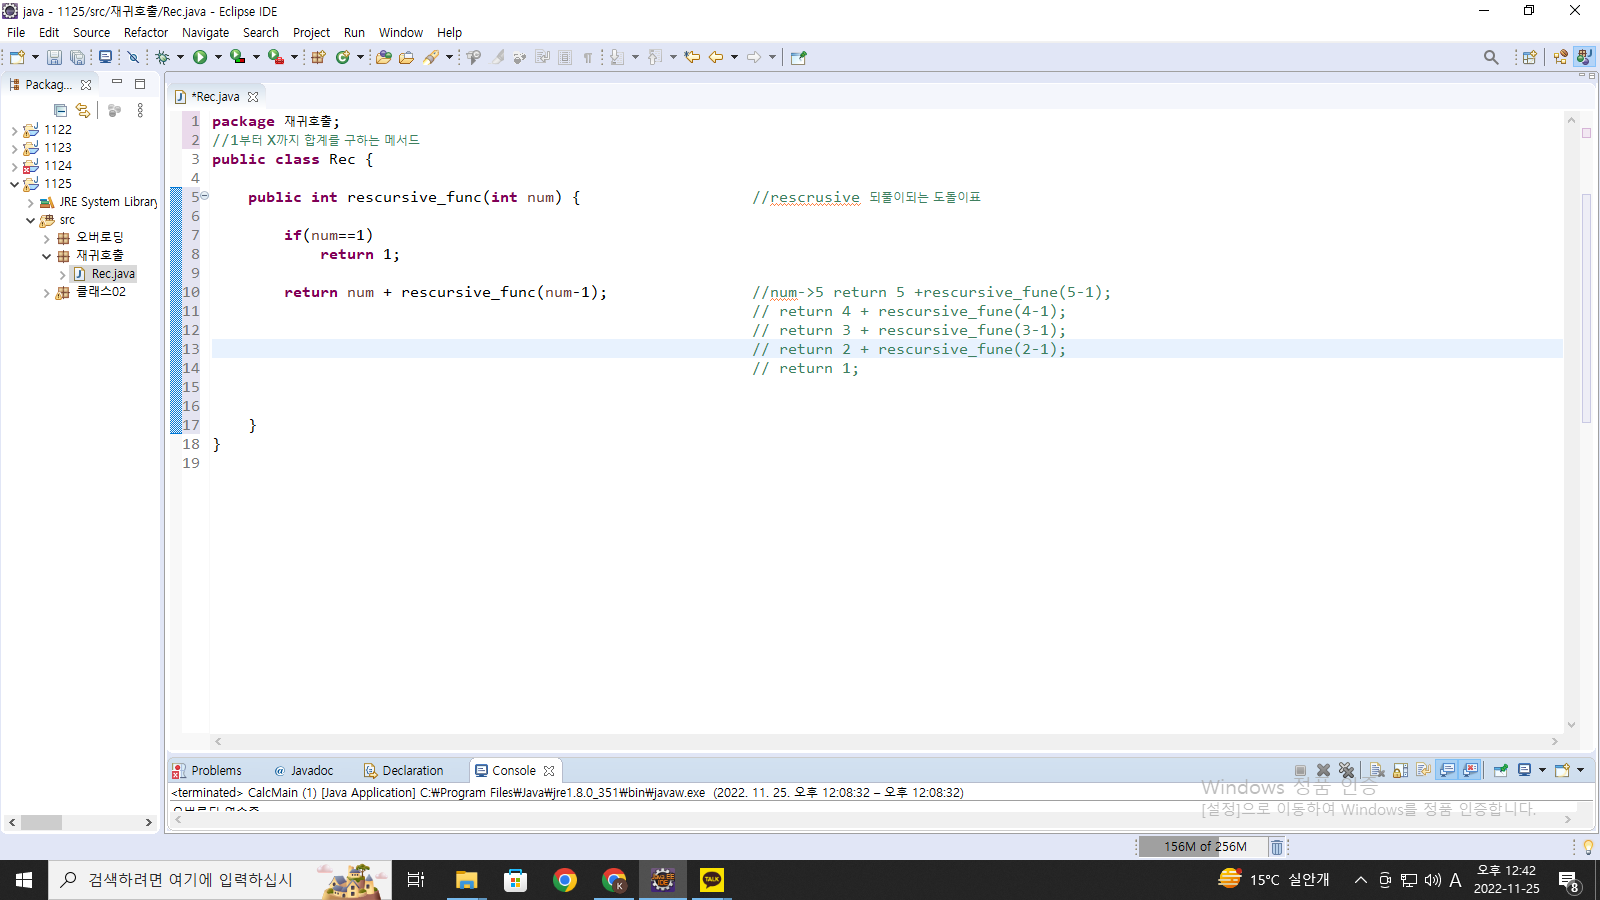Open KakaoTalk from the taskbar
The image size is (1600, 900).
tap(712, 880)
